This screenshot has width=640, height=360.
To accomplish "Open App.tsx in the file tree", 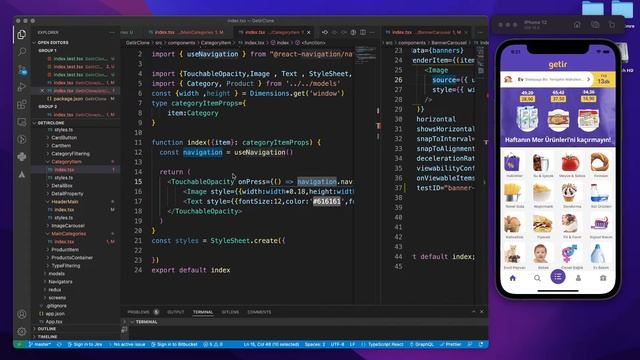I will click(53, 322).
